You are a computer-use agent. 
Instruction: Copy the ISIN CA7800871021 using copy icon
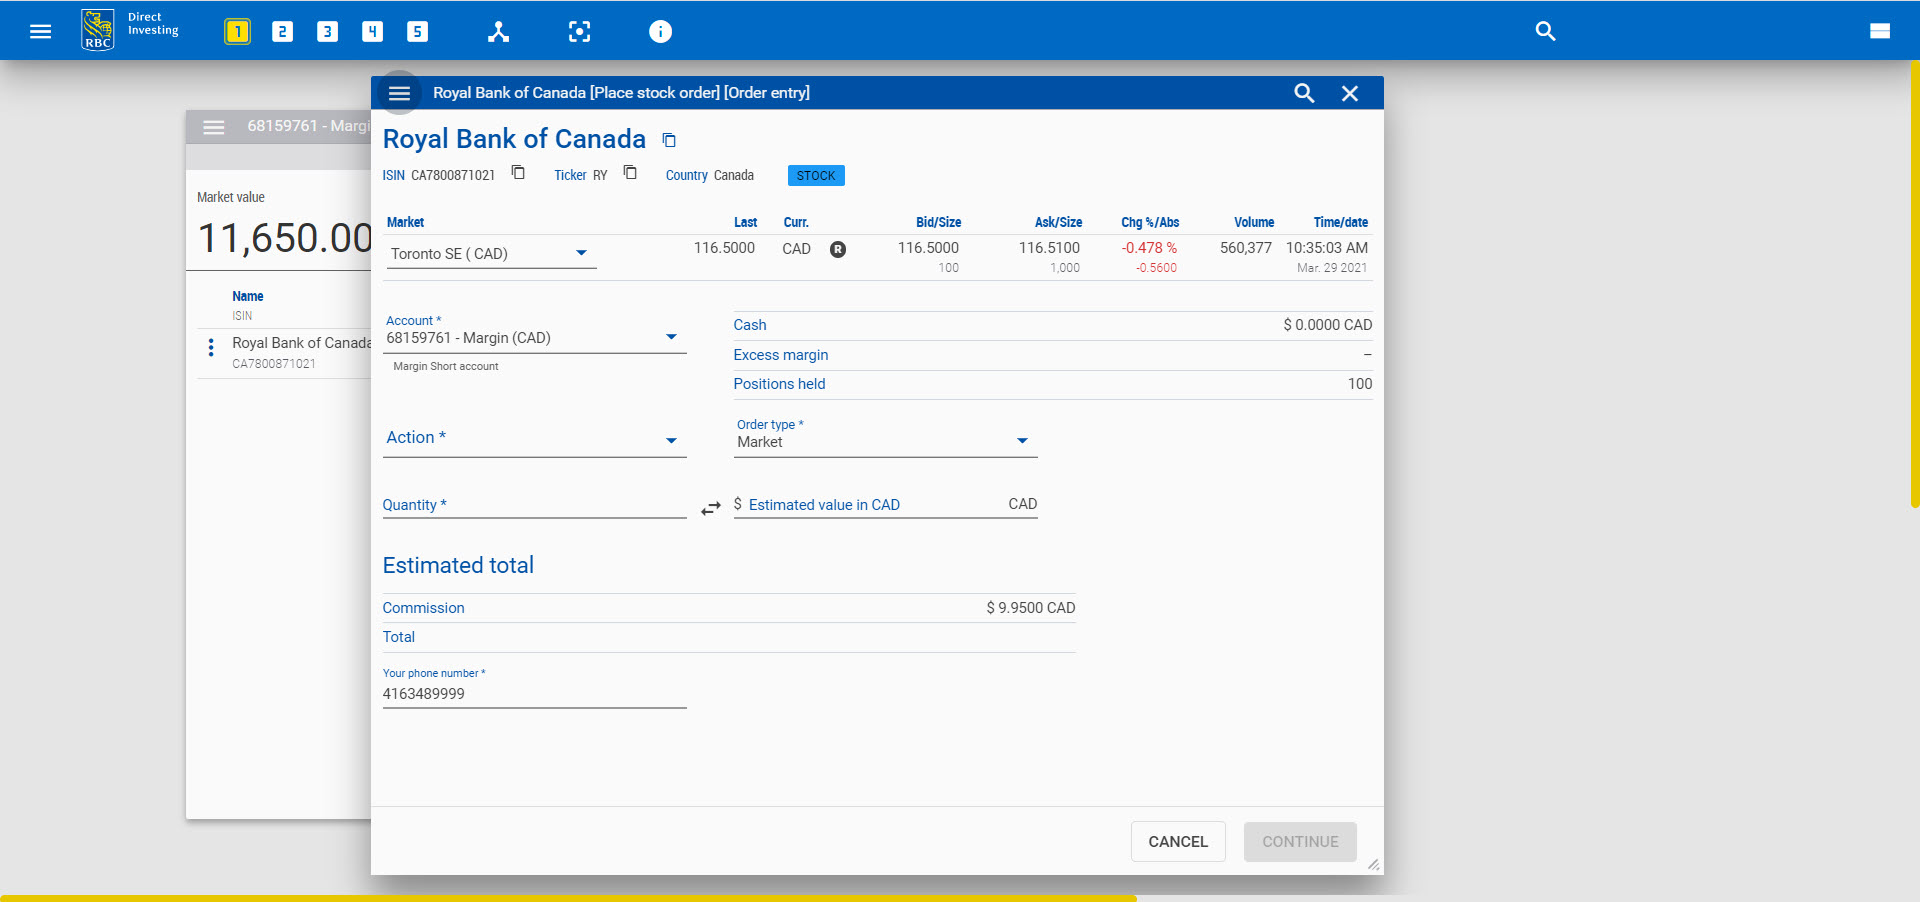coord(518,172)
